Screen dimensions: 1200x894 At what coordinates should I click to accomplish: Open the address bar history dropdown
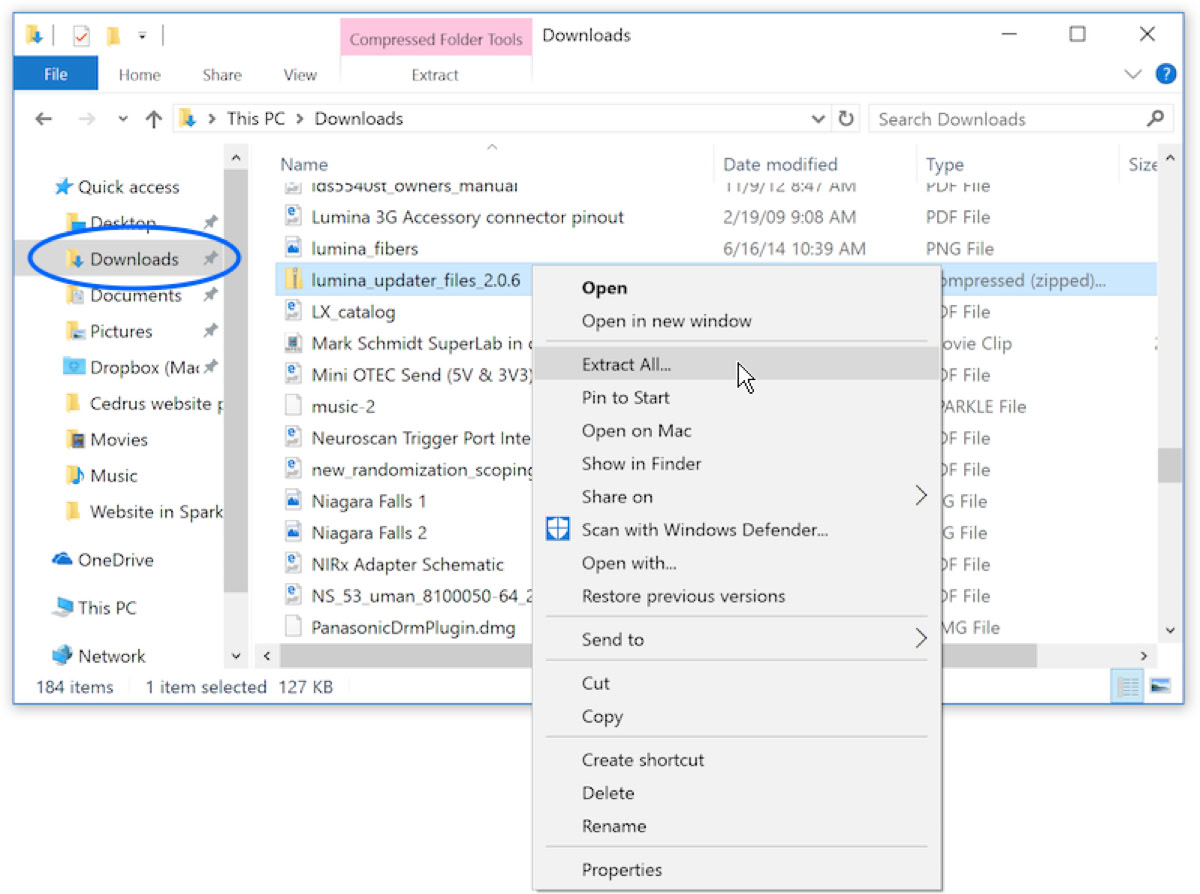click(819, 119)
